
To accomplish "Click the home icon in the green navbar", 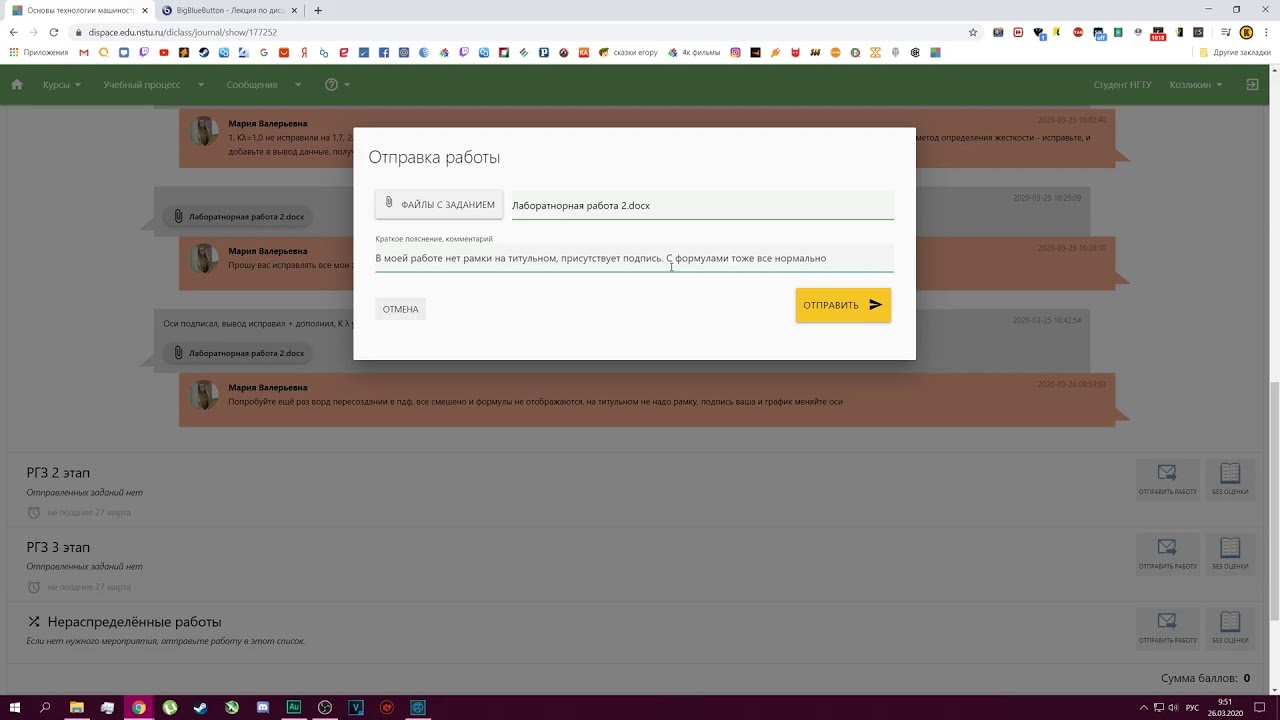I will pyautogui.click(x=16, y=85).
